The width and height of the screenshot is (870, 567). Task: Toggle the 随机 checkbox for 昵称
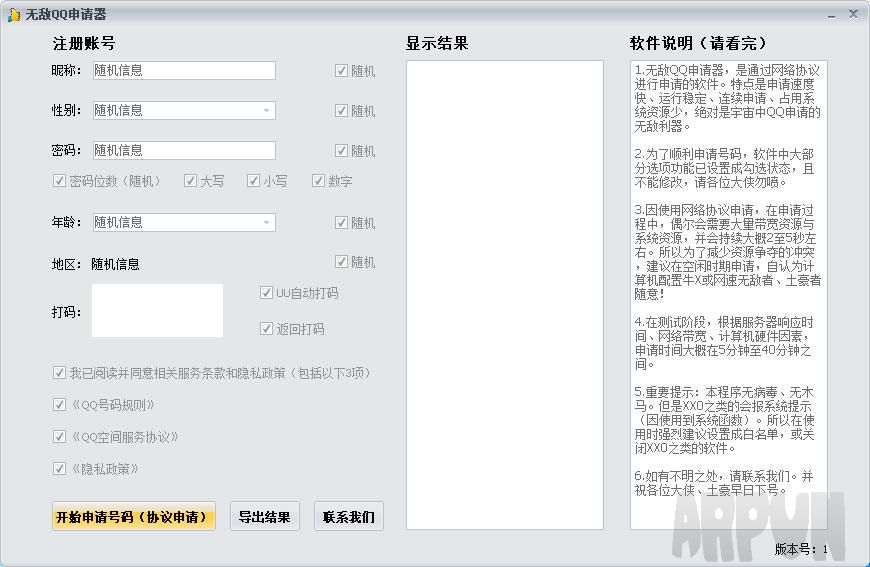(341, 70)
